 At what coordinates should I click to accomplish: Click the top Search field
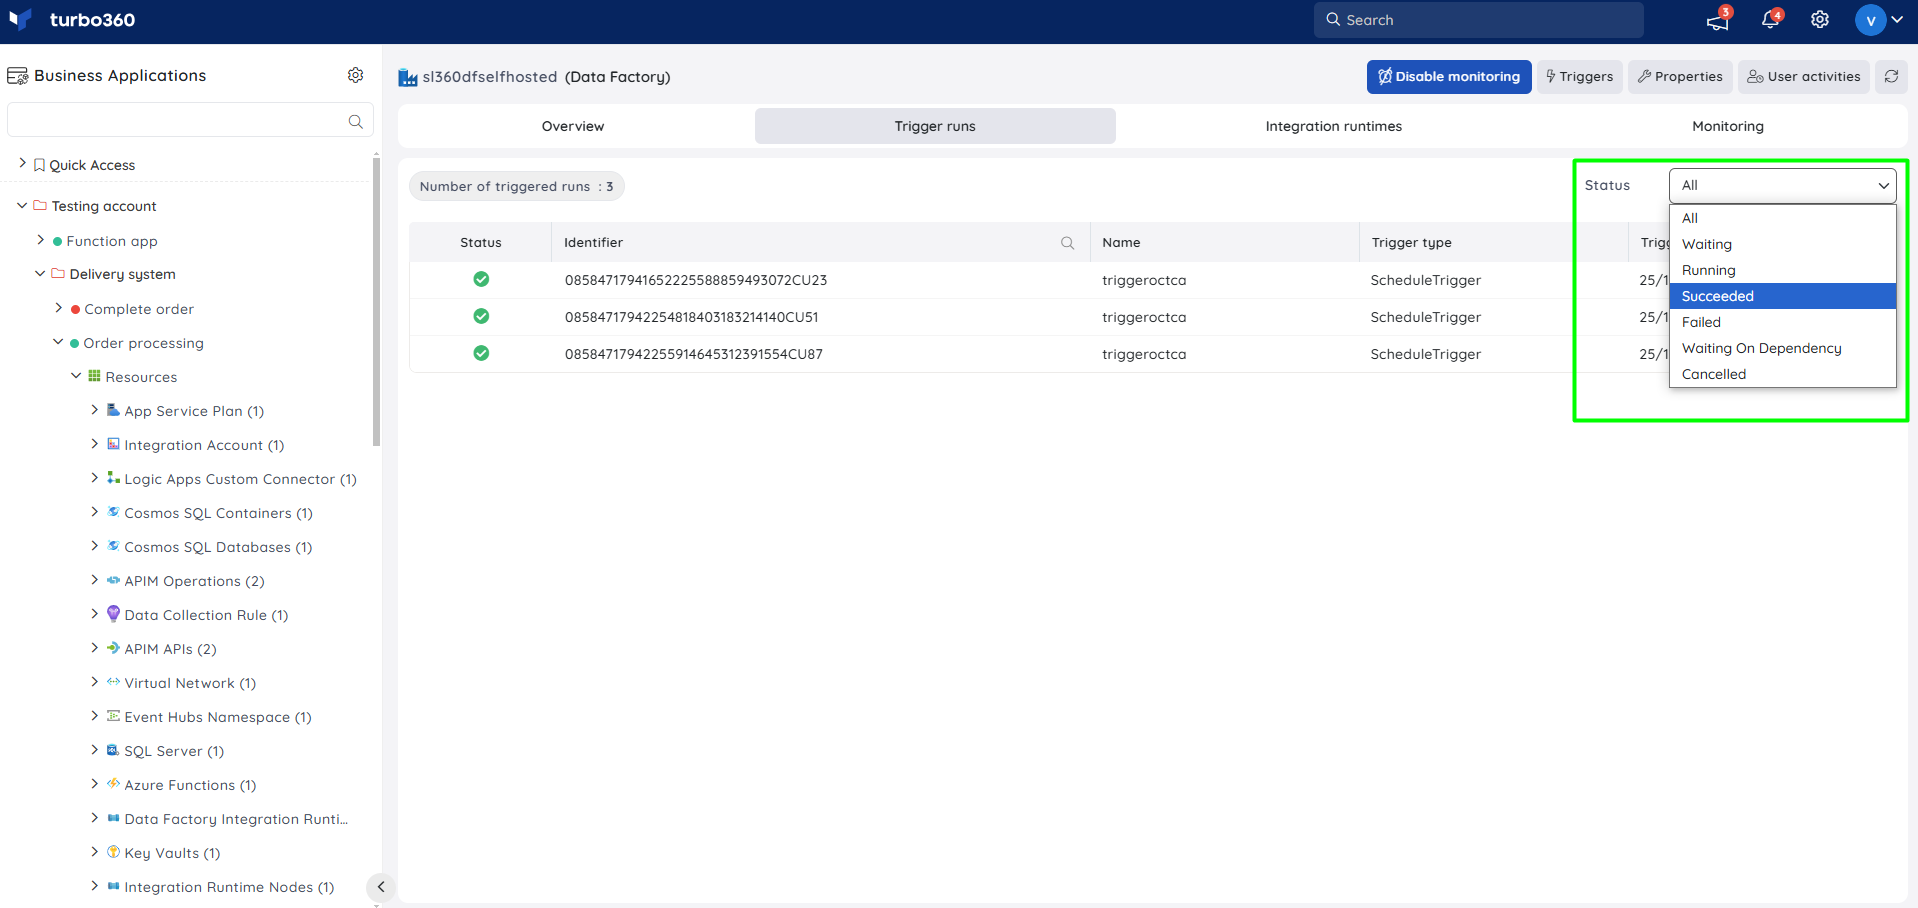[1478, 20]
